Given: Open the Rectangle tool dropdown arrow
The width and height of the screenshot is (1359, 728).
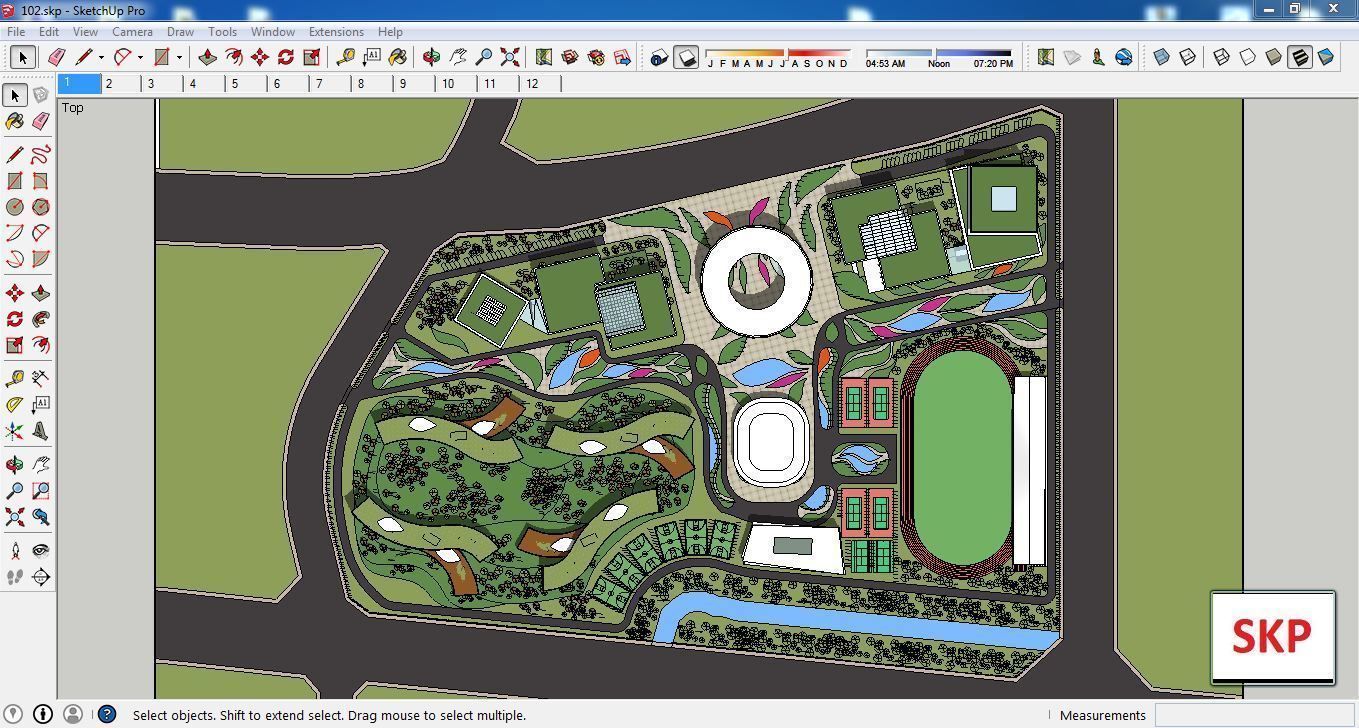Looking at the screenshot, I should 180,57.
